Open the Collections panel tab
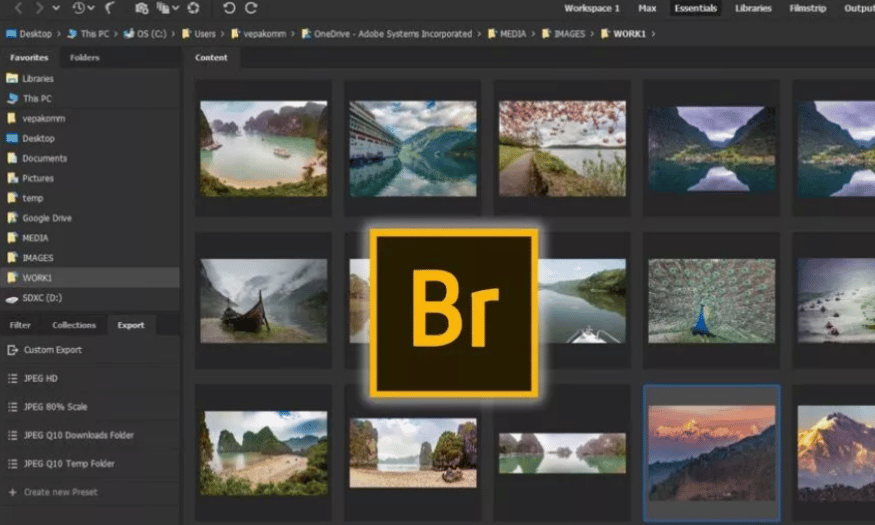Viewport: 875px width, 525px height. point(74,325)
